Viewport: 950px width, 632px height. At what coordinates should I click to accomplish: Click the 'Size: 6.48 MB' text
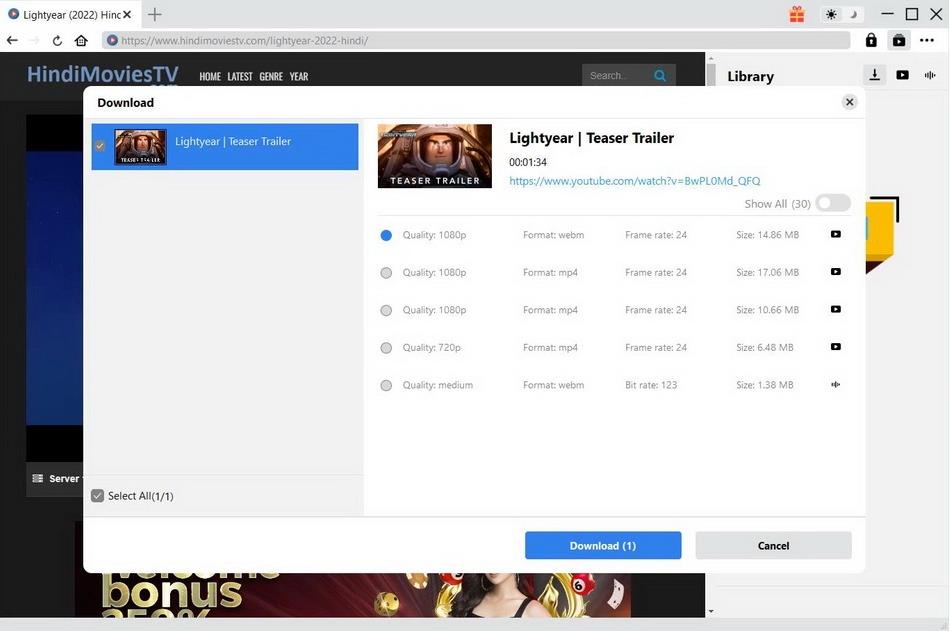[765, 347]
